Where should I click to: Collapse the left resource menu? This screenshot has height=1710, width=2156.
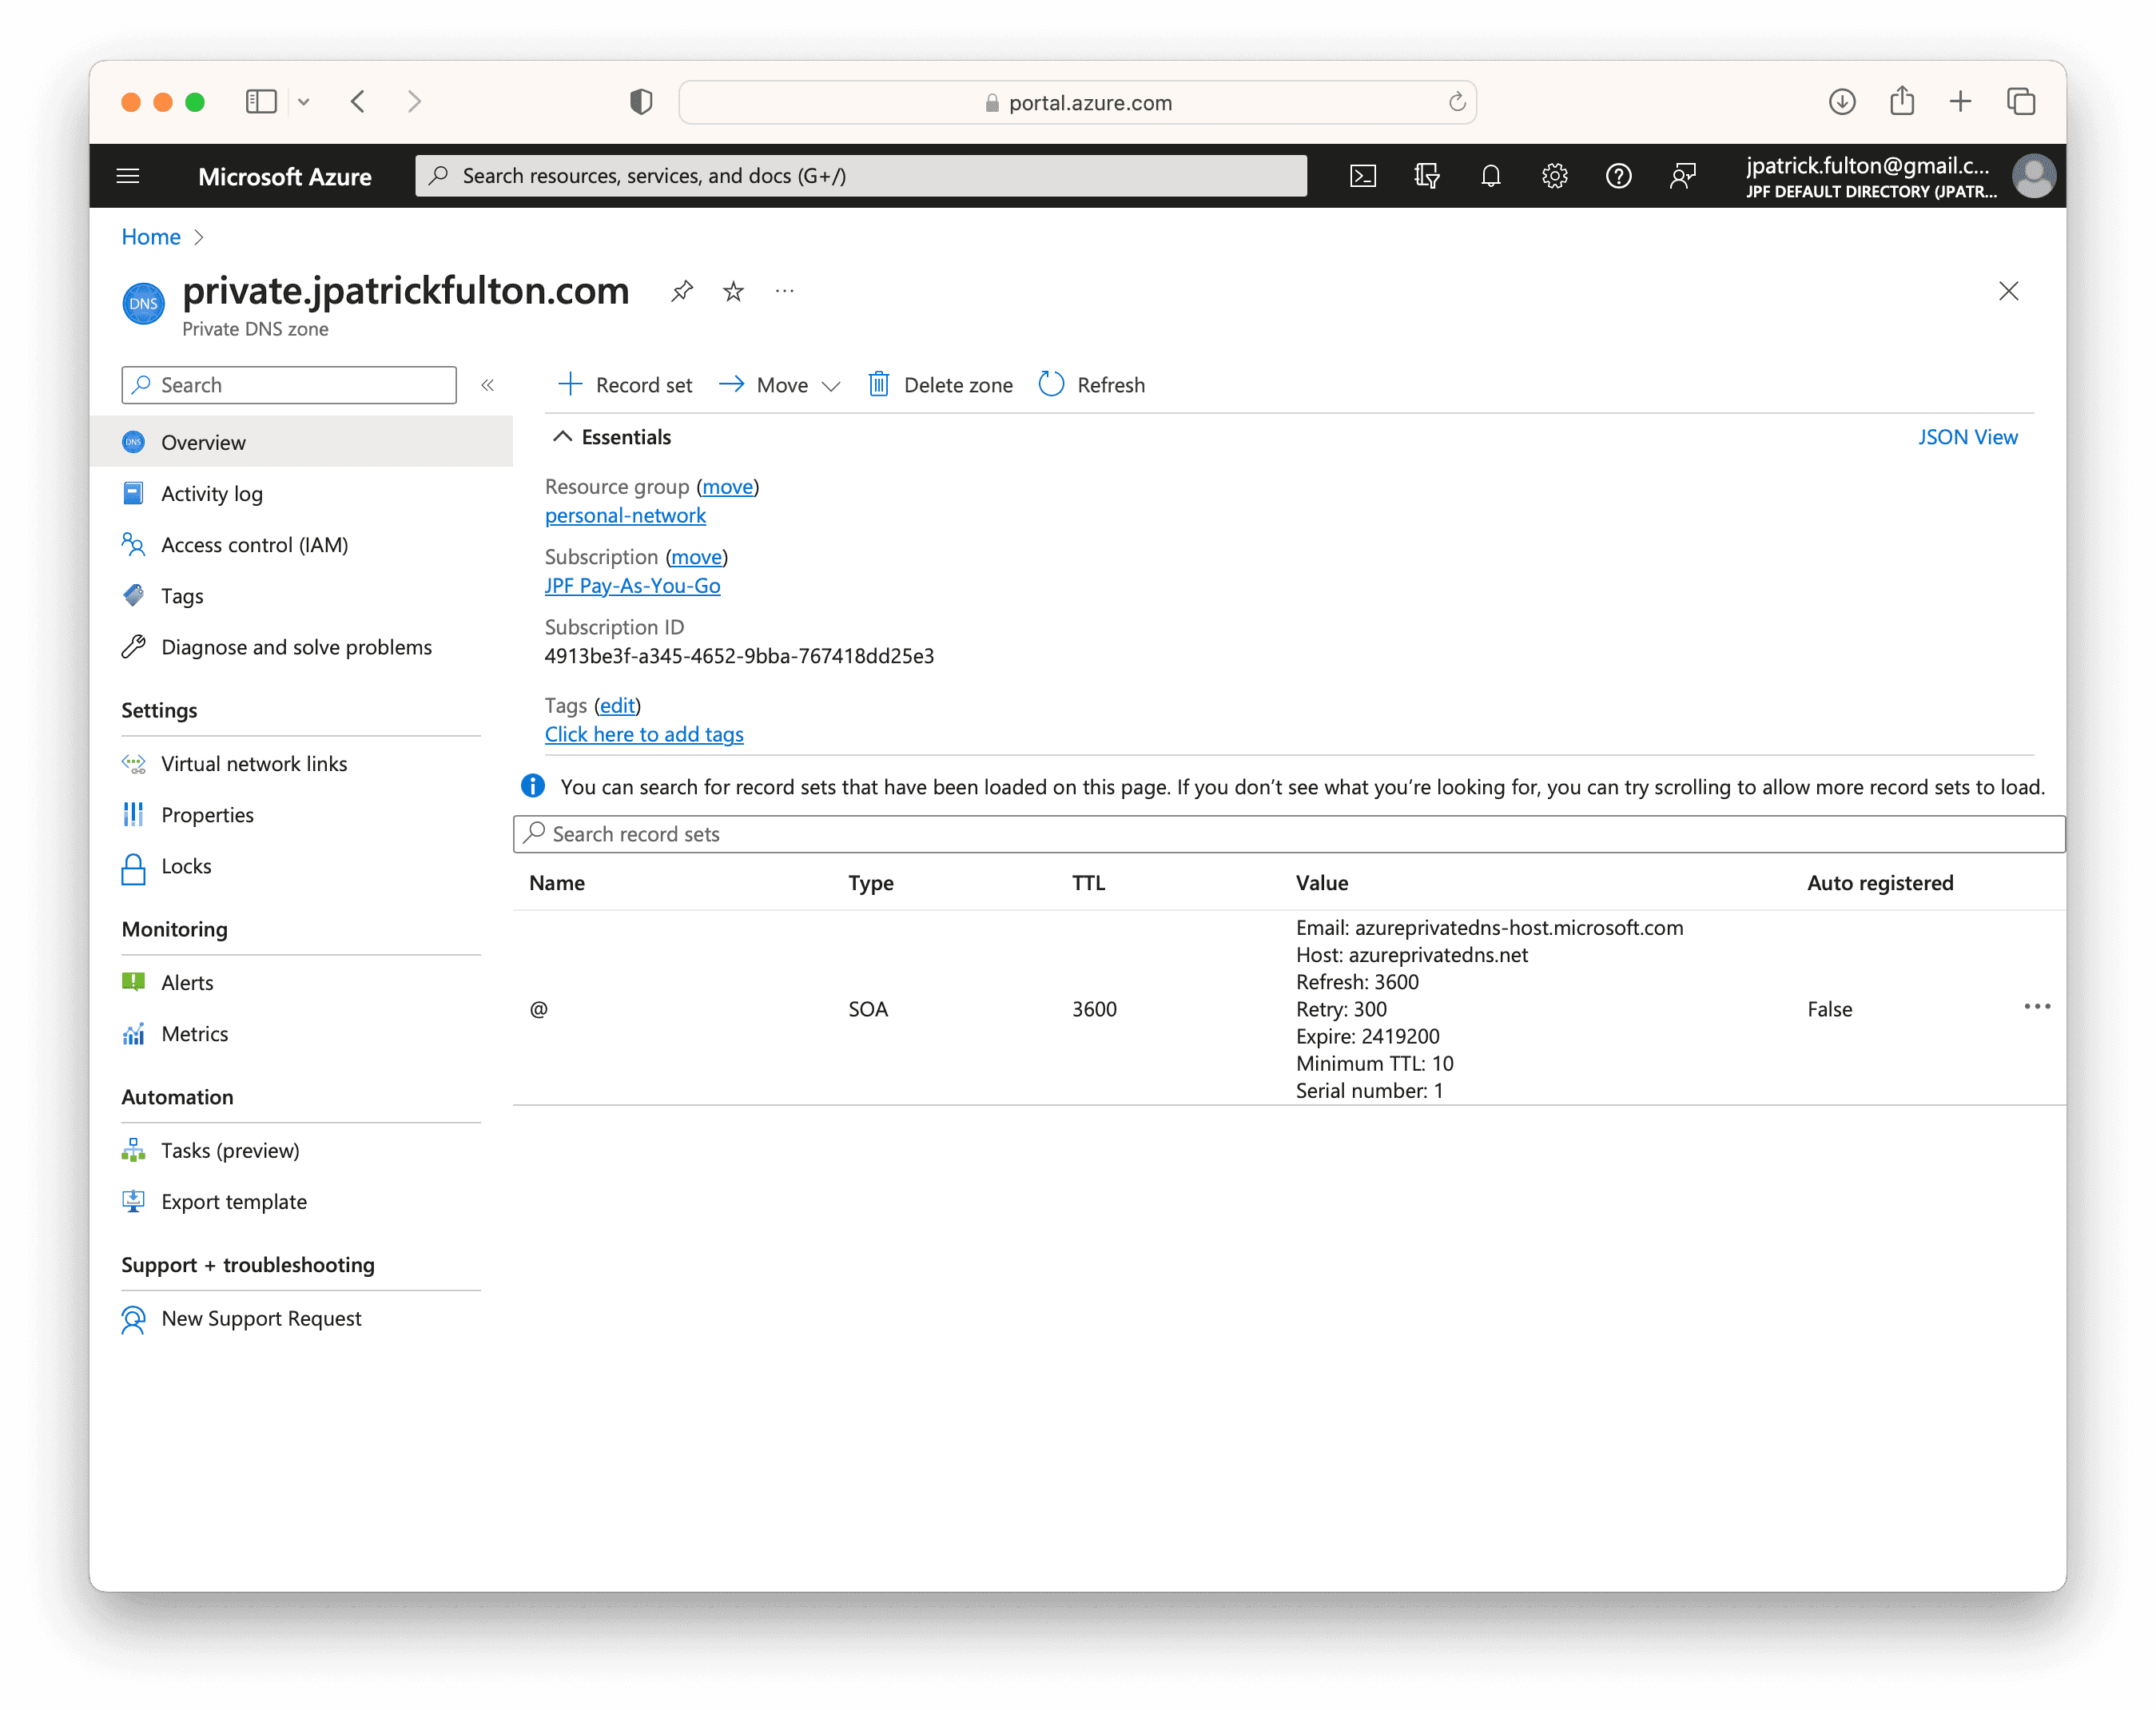click(487, 385)
